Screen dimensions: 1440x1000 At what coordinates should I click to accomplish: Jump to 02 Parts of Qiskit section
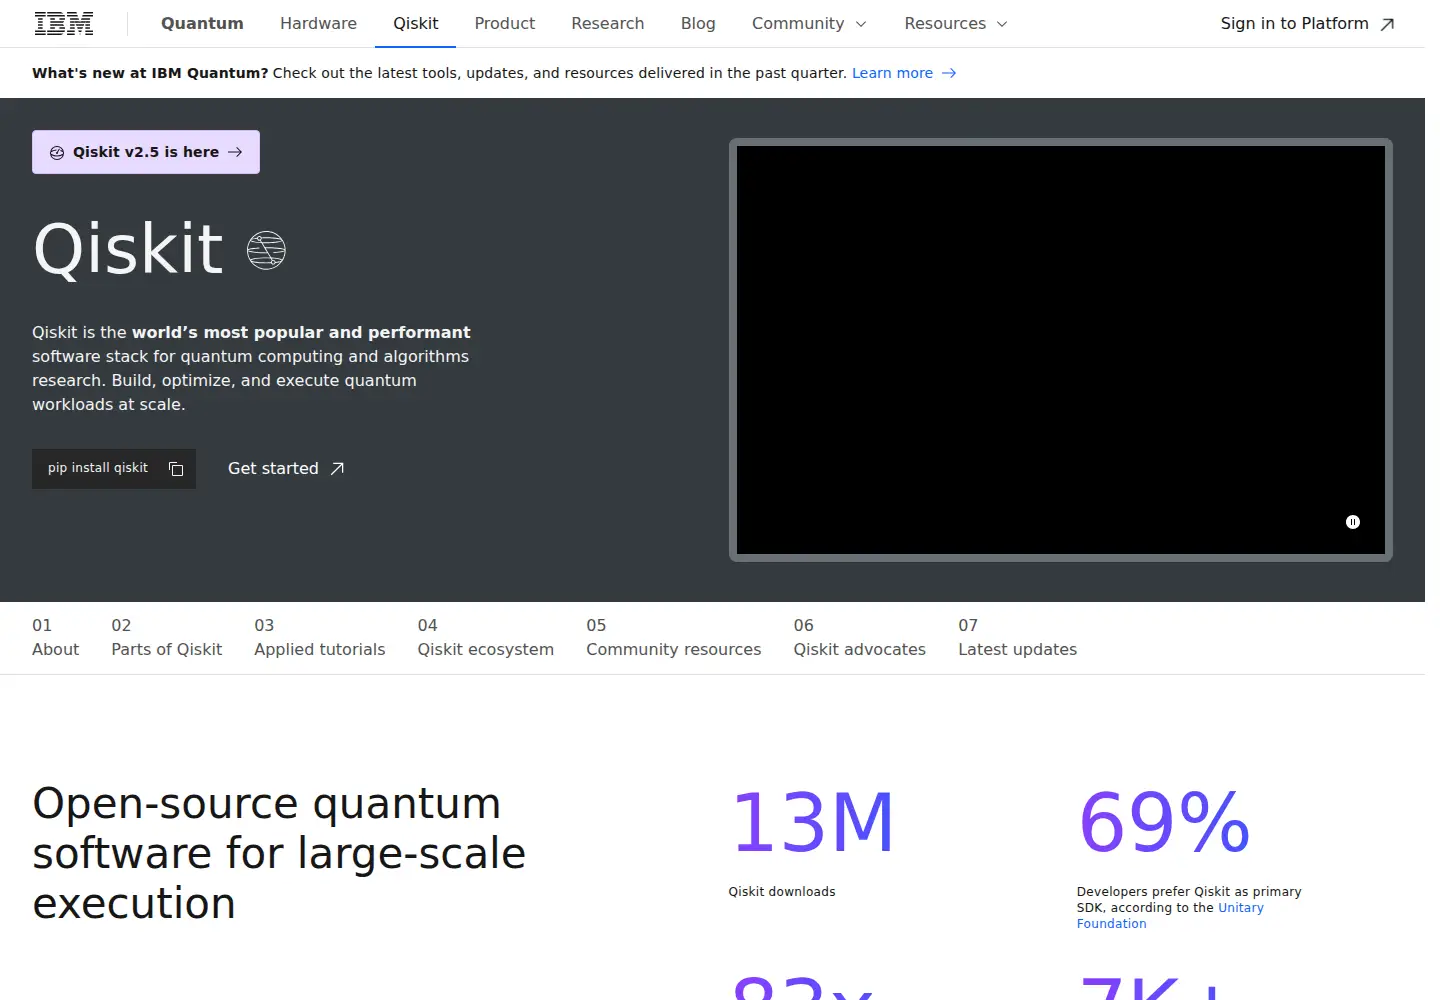point(167,637)
